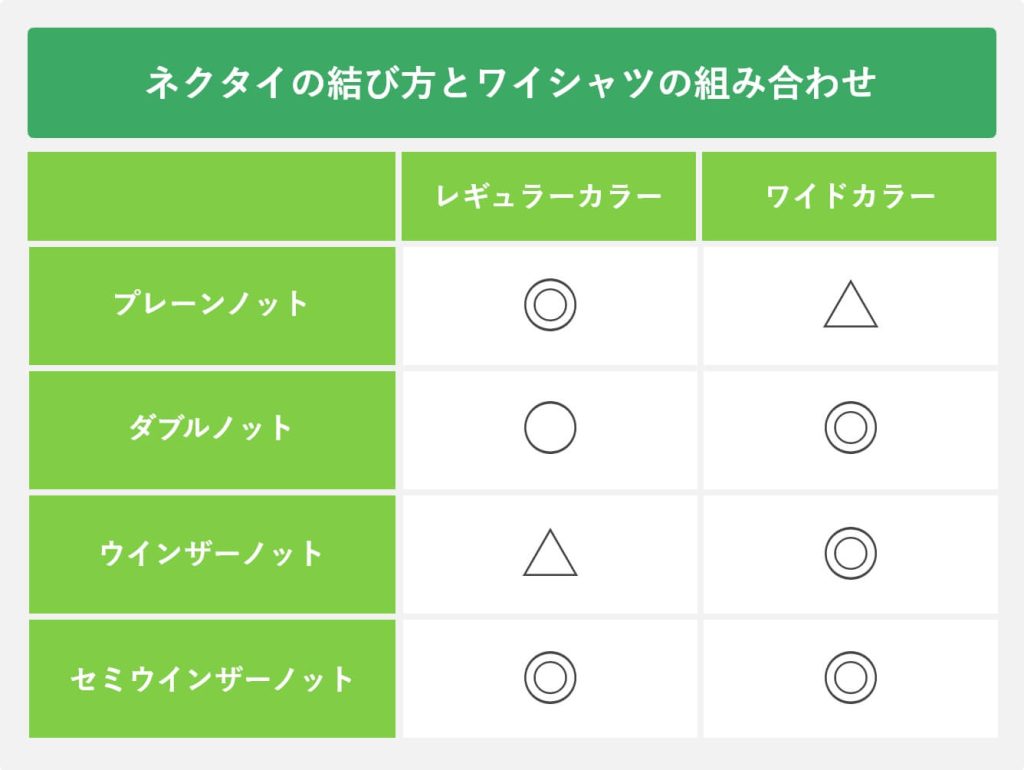Click the double circle for セミウインザーノット under レギュラーカラー
Viewport: 1024px width, 770px height.
click(550, 677)
